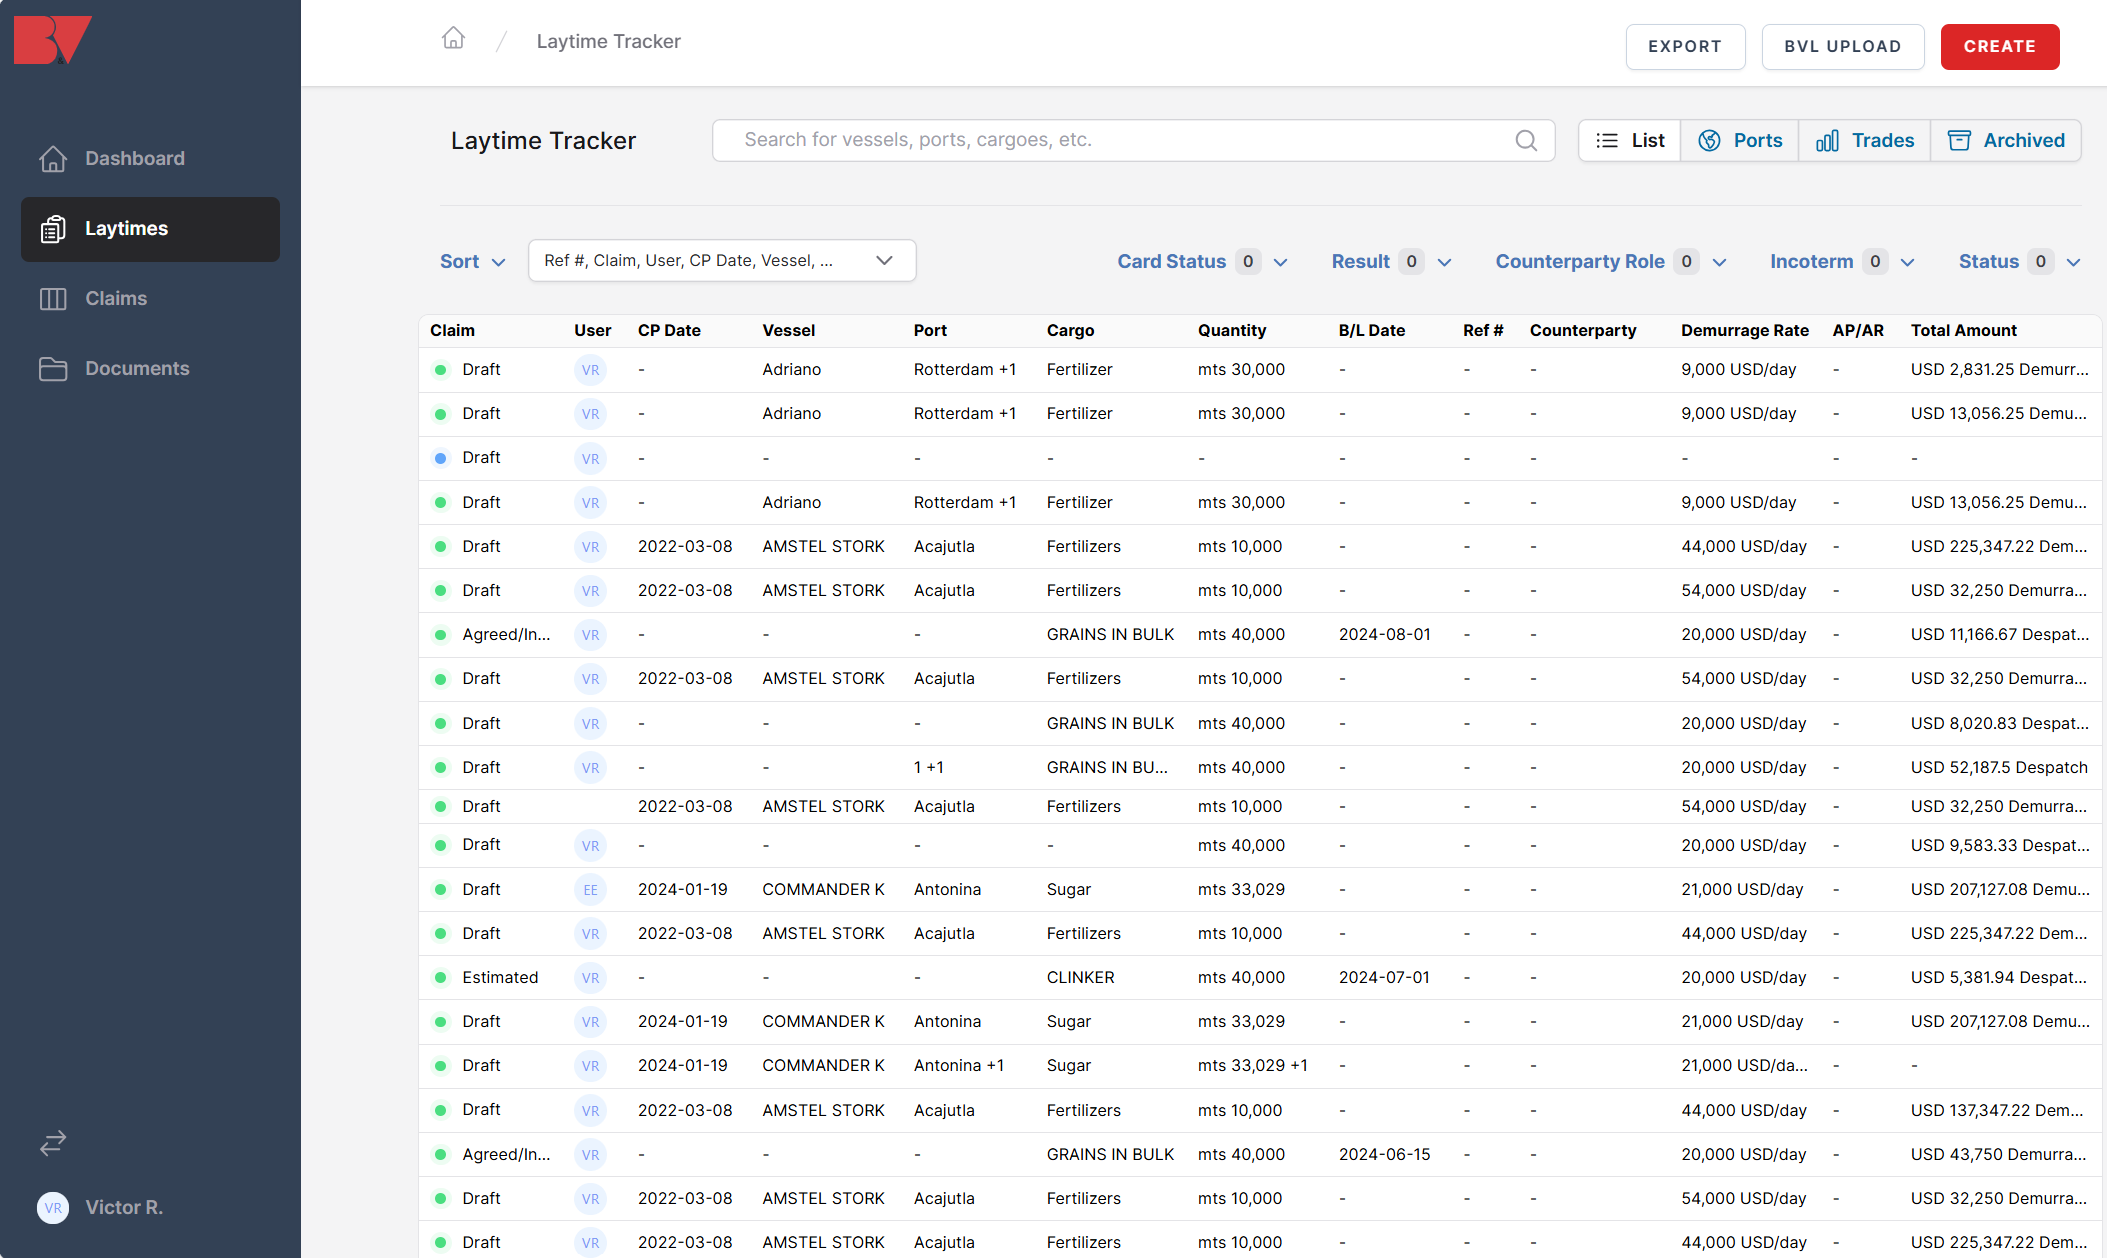This screenshot has height=1258, width=2107.
Task: Click the search magnifier icon
Action: [1525, 141]
